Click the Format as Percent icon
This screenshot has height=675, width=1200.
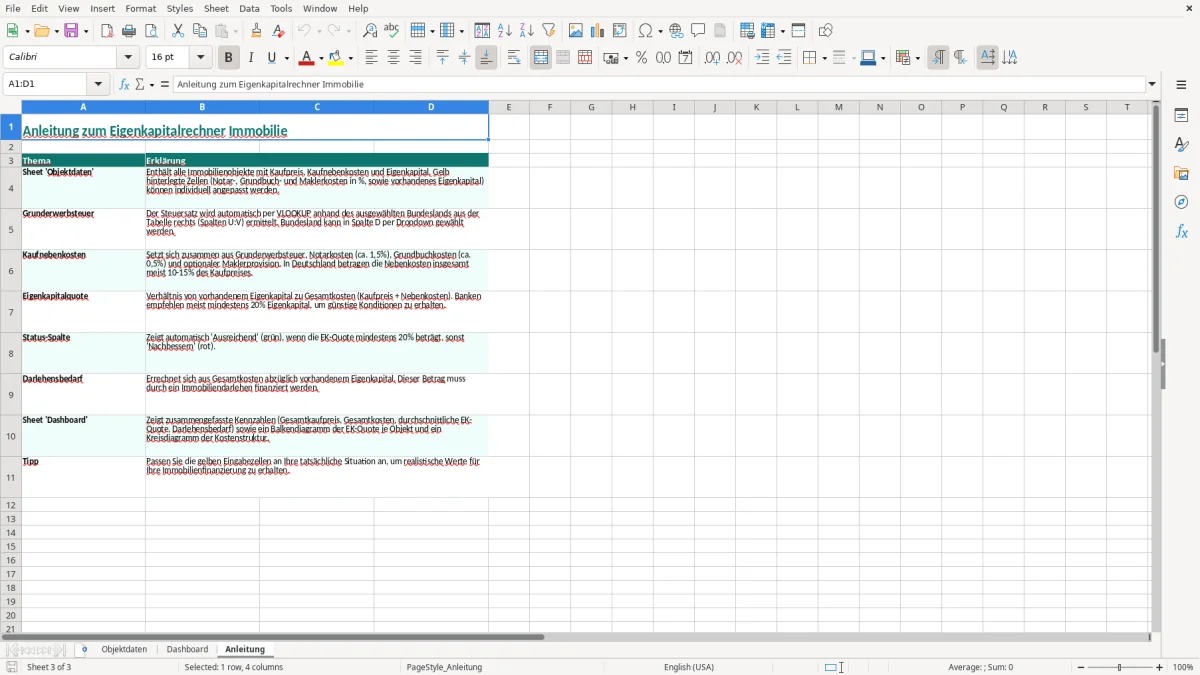point(641,58)
